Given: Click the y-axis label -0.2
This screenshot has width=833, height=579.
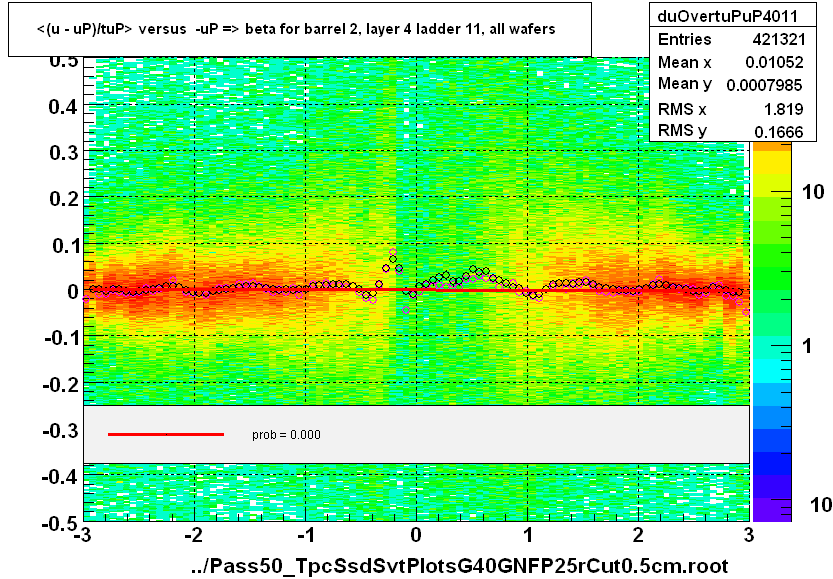Looking at the screenshot, I should pos(60,384).
